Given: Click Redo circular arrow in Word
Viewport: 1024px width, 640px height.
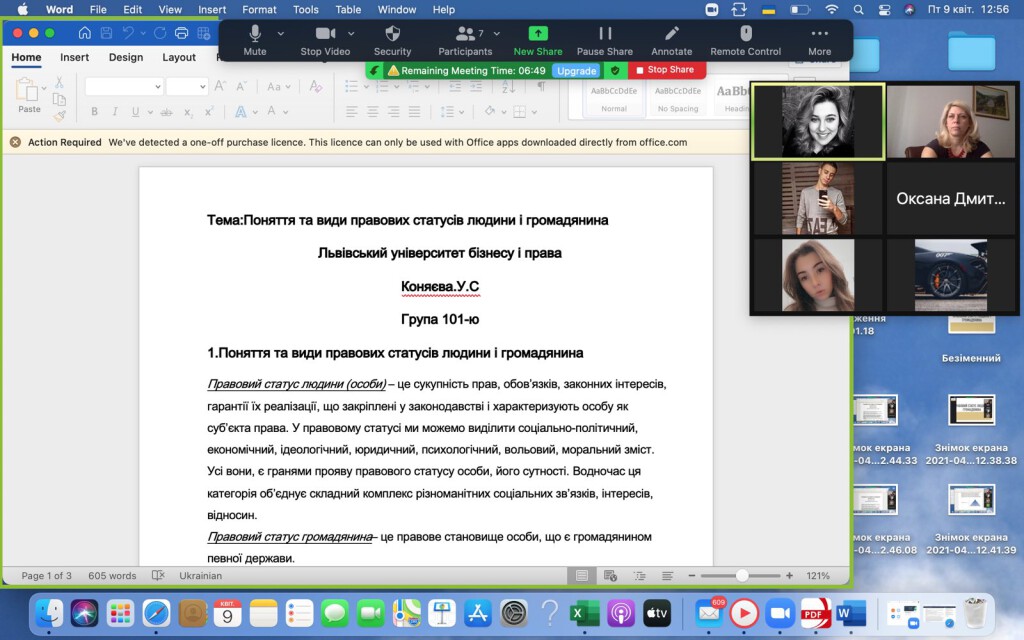Looking at the screenshot, I should tap(159, 33).
